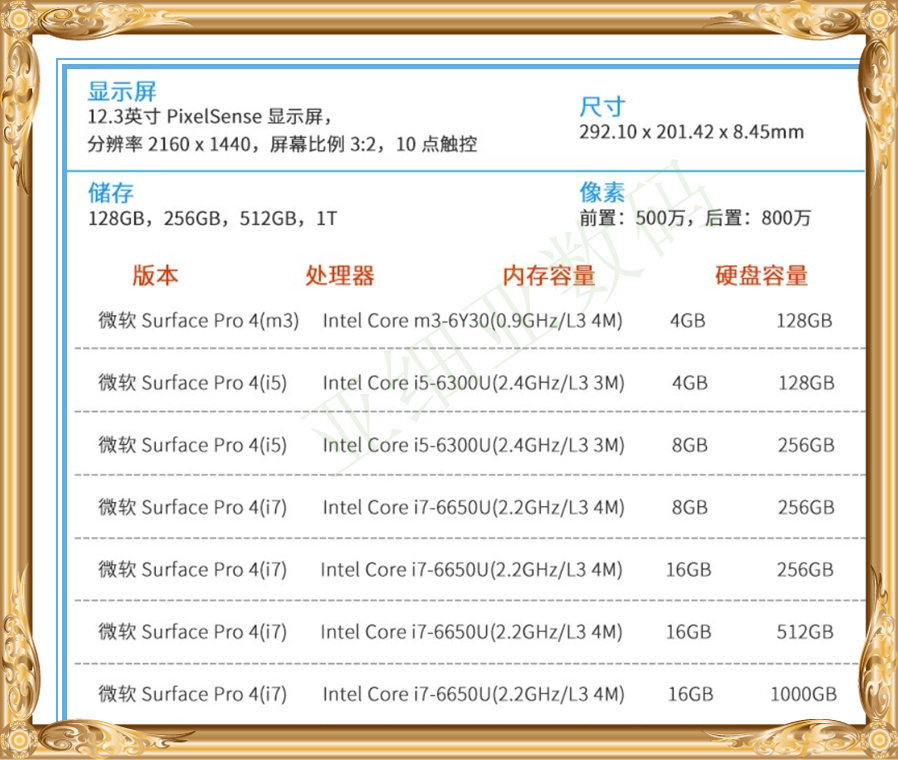Click the 16GB cell in the 1000GB row
The image size is (898, 760).
[691, 694]
